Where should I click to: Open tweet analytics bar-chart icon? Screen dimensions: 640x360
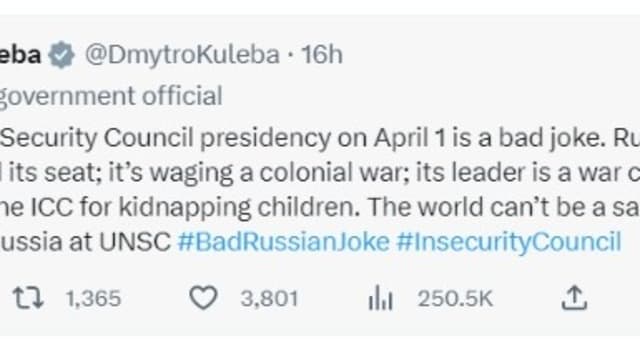[x=380, y=298]
